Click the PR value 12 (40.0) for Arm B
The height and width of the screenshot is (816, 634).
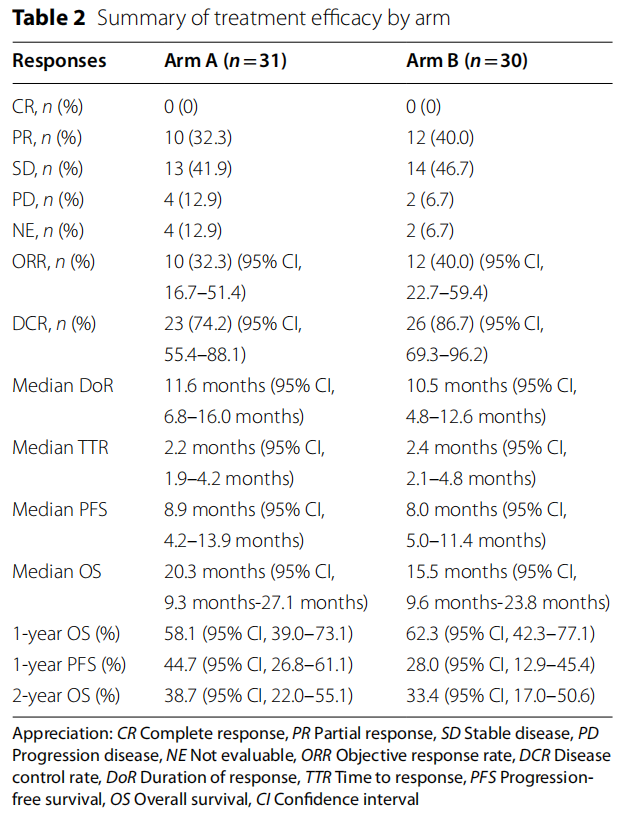(x=442, y=136)
